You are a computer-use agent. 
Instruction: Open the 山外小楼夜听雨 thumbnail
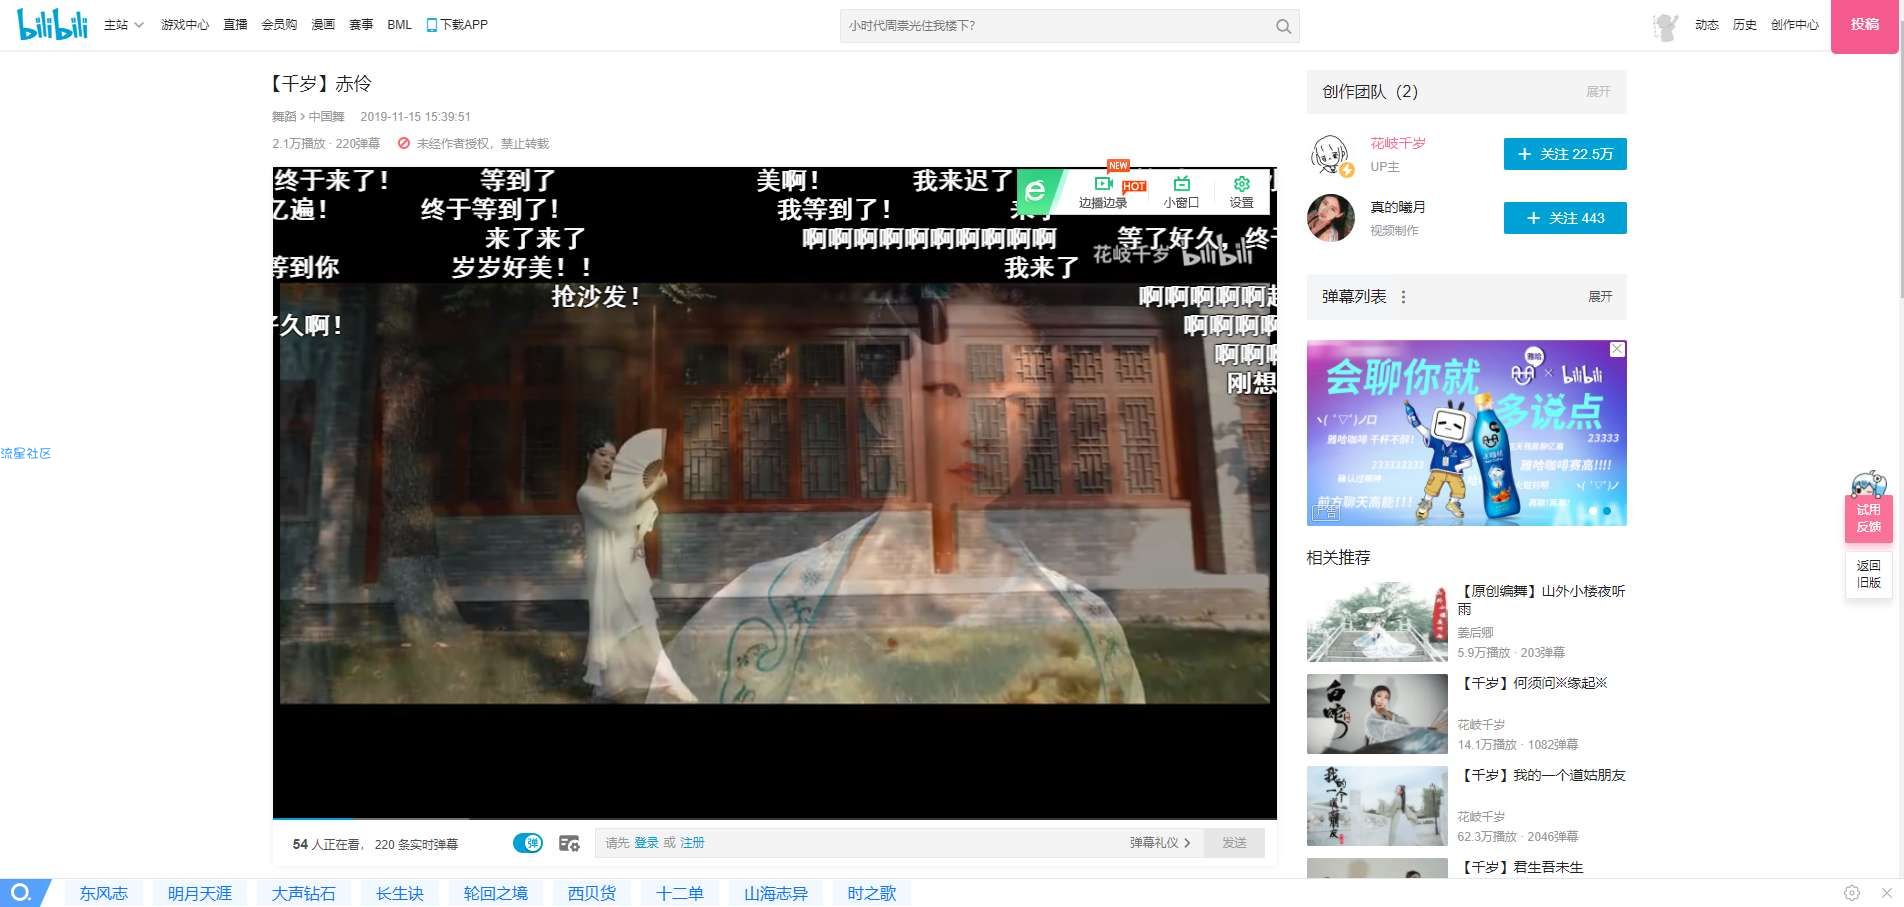[1377, 622]
